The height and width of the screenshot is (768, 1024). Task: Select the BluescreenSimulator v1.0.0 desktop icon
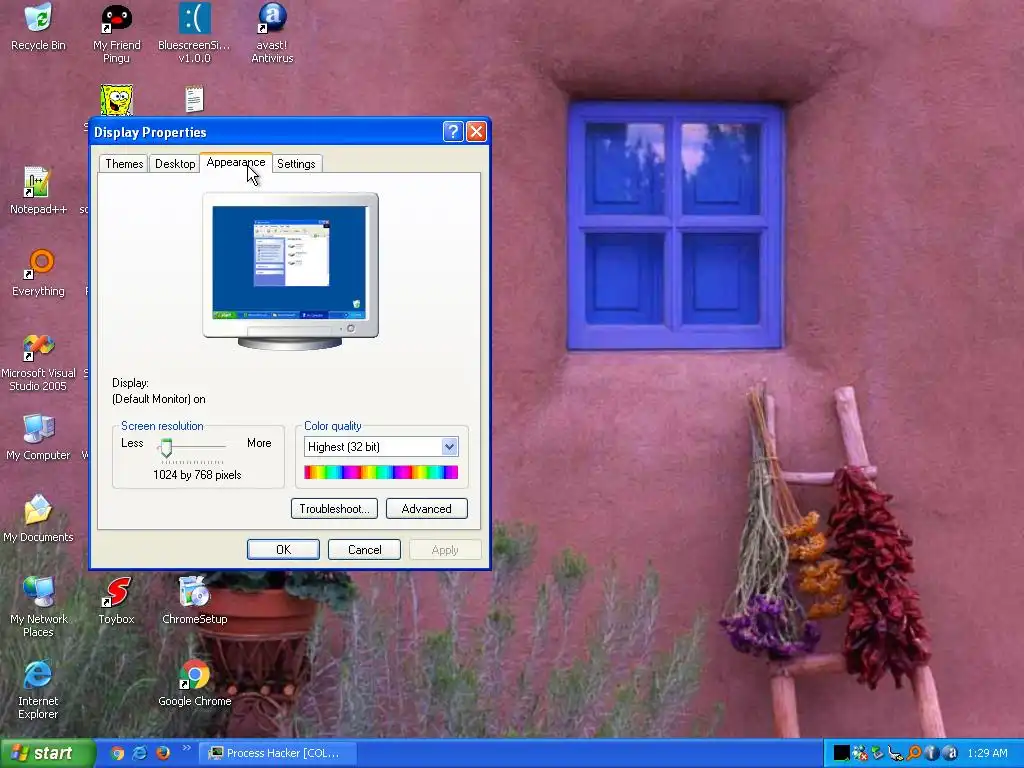pyautogui.click(x=194, y=33)
